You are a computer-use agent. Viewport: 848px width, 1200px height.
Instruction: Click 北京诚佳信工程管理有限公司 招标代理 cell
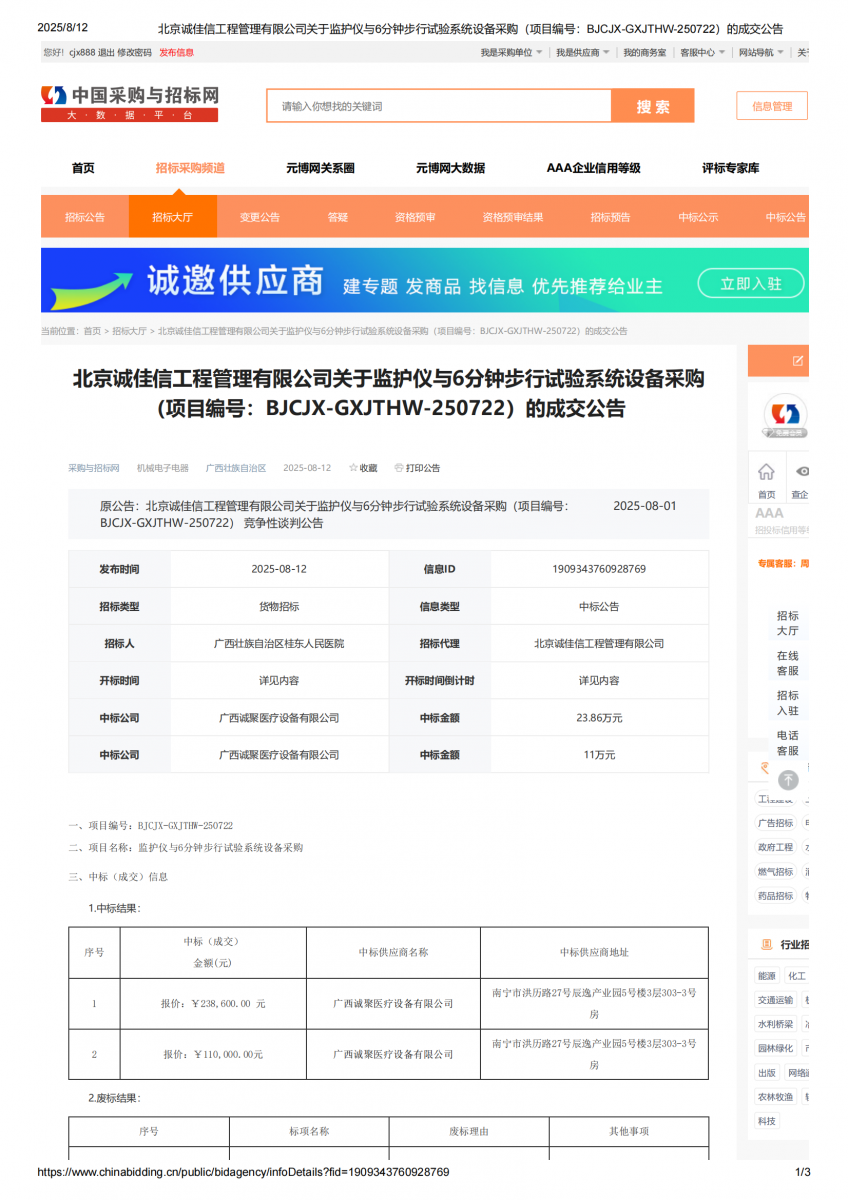click(x=599, y=644)
